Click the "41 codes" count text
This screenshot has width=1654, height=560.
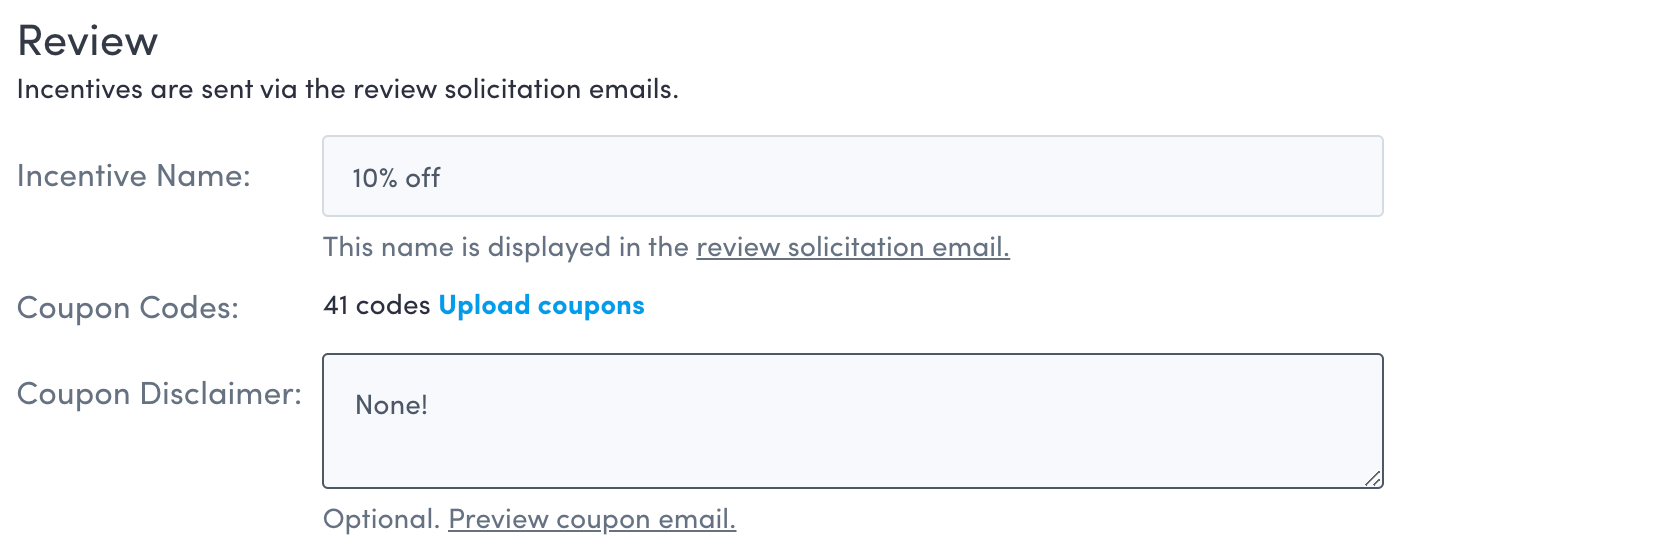point(377,306)
